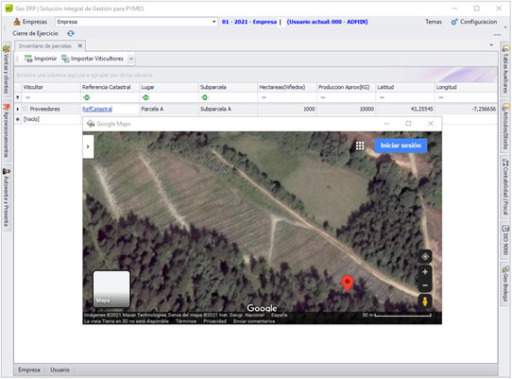512x379 pixels.
Task: Zoom out with the map minus button
Action: tap(425, 285)
